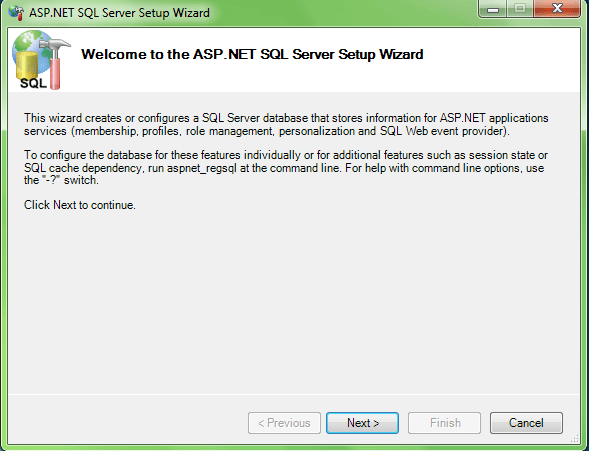
Task: Close the wizard window with X
Action: click(557, 9)
